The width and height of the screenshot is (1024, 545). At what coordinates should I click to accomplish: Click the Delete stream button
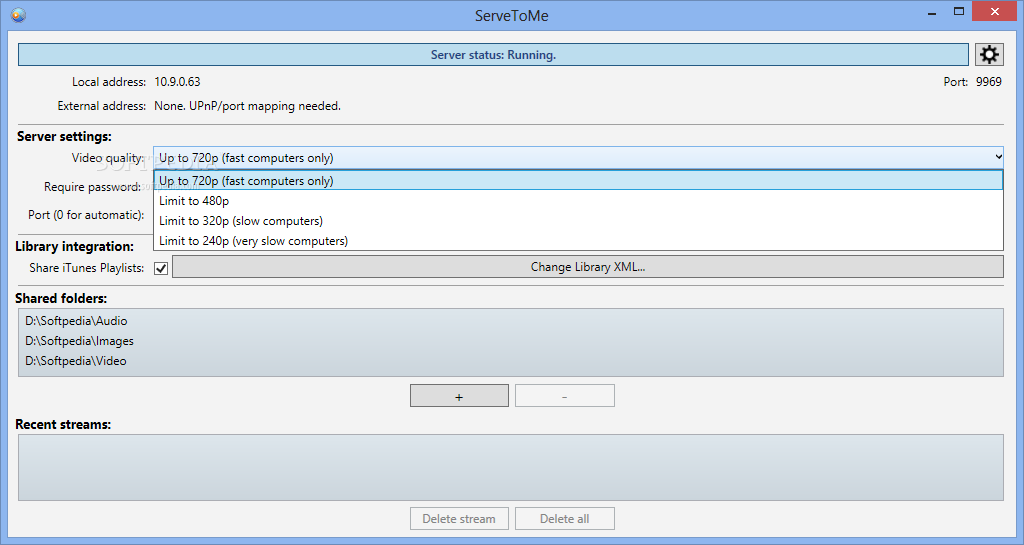pos(459,519)
